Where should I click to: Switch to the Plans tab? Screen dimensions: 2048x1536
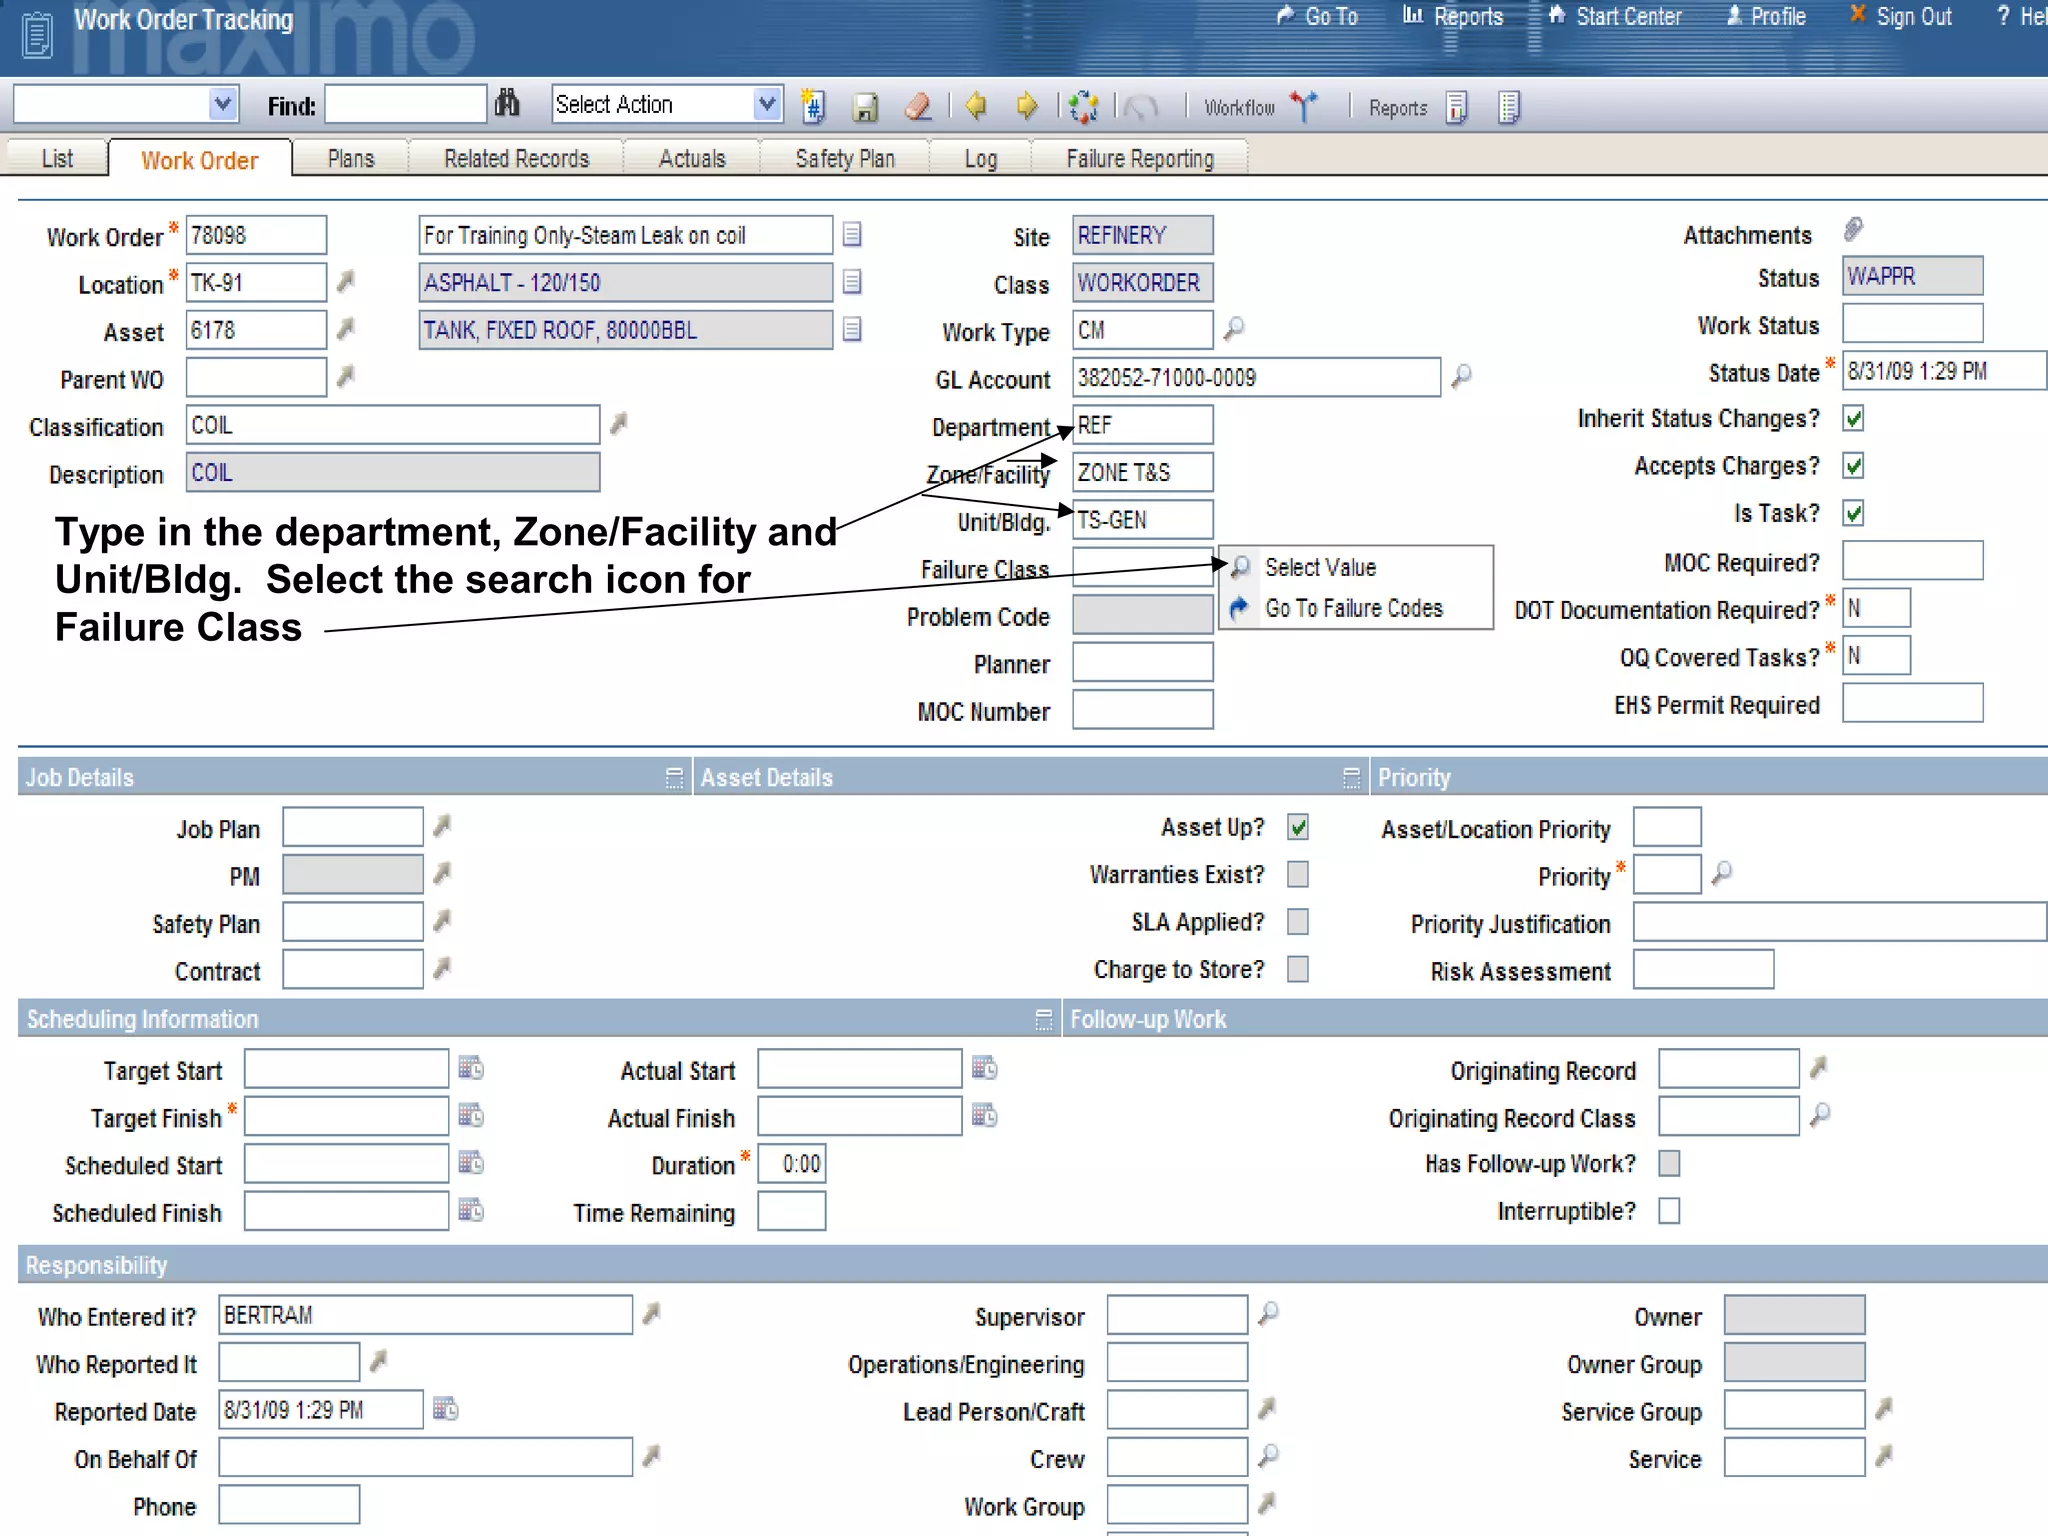(x=350, y=158)
